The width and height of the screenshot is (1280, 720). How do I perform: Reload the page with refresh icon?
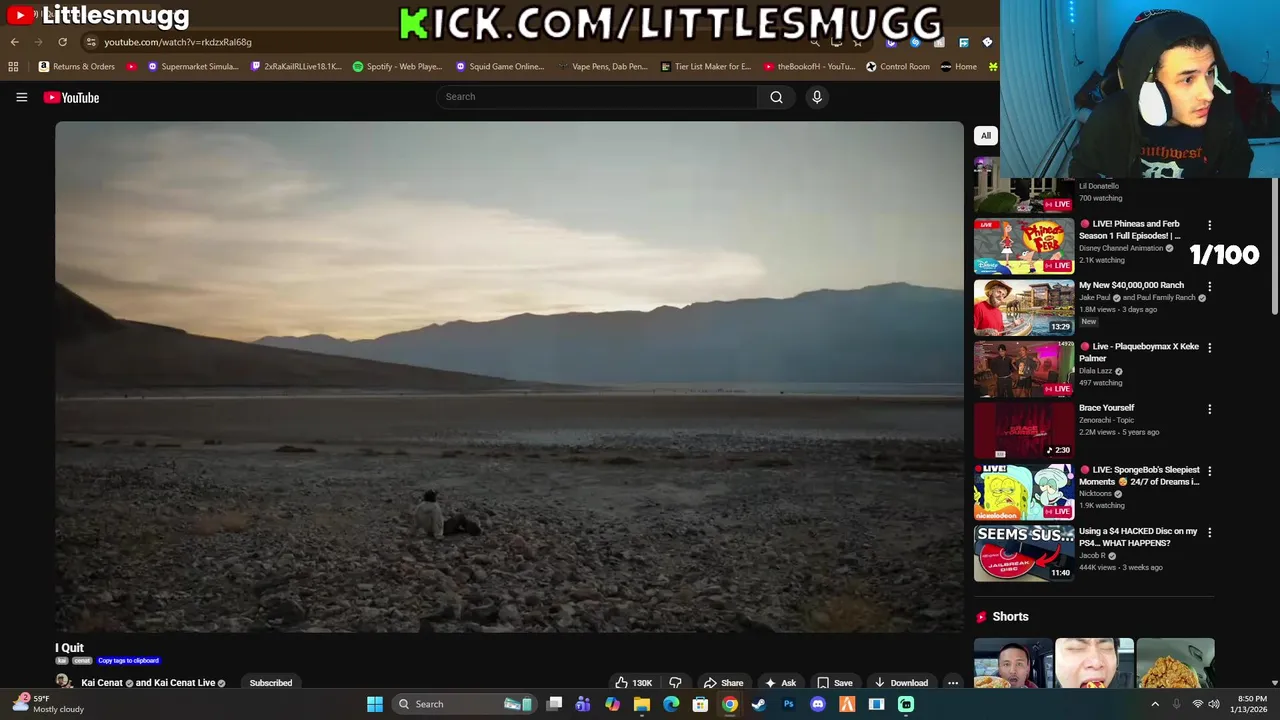tap(62, 42)
